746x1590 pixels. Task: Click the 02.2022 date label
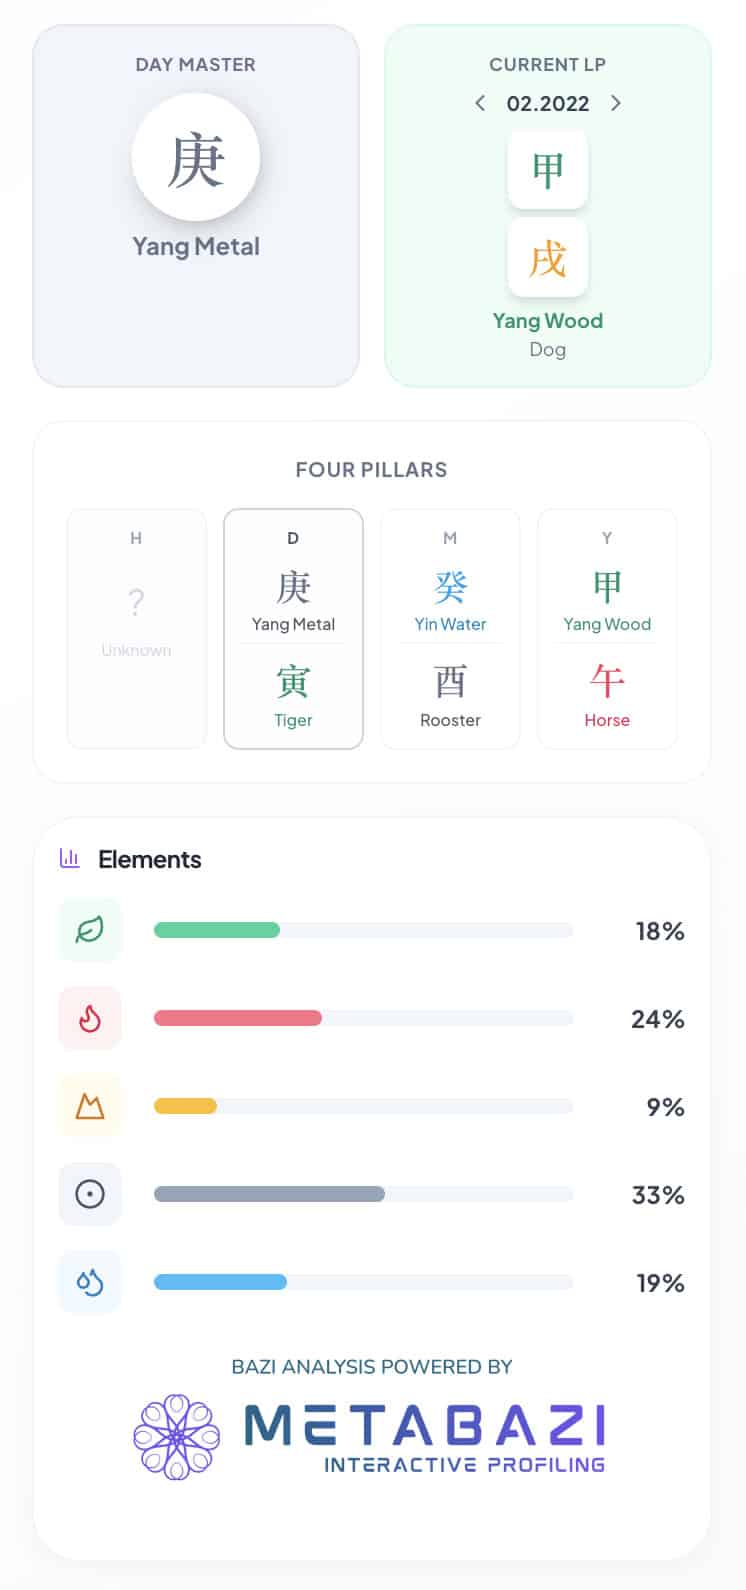coord(548,103)
